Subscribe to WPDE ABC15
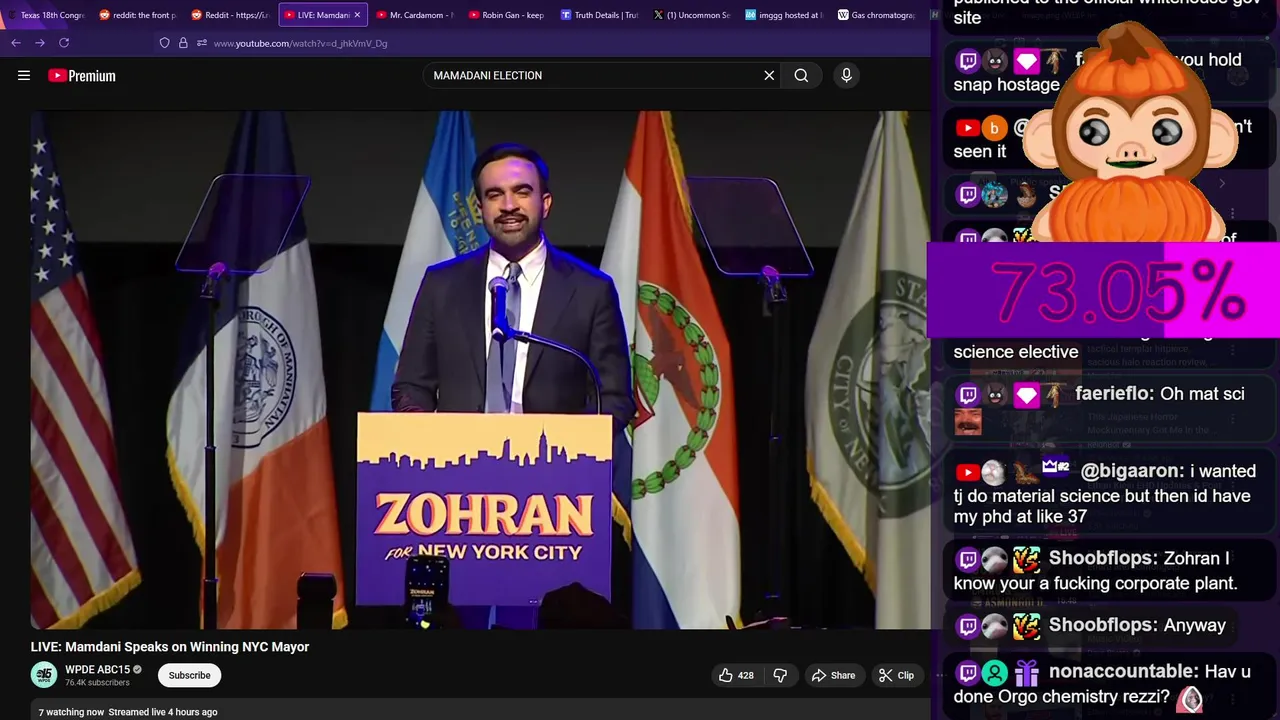Viewport: 1280px width, 720px height. coord(189,675)
